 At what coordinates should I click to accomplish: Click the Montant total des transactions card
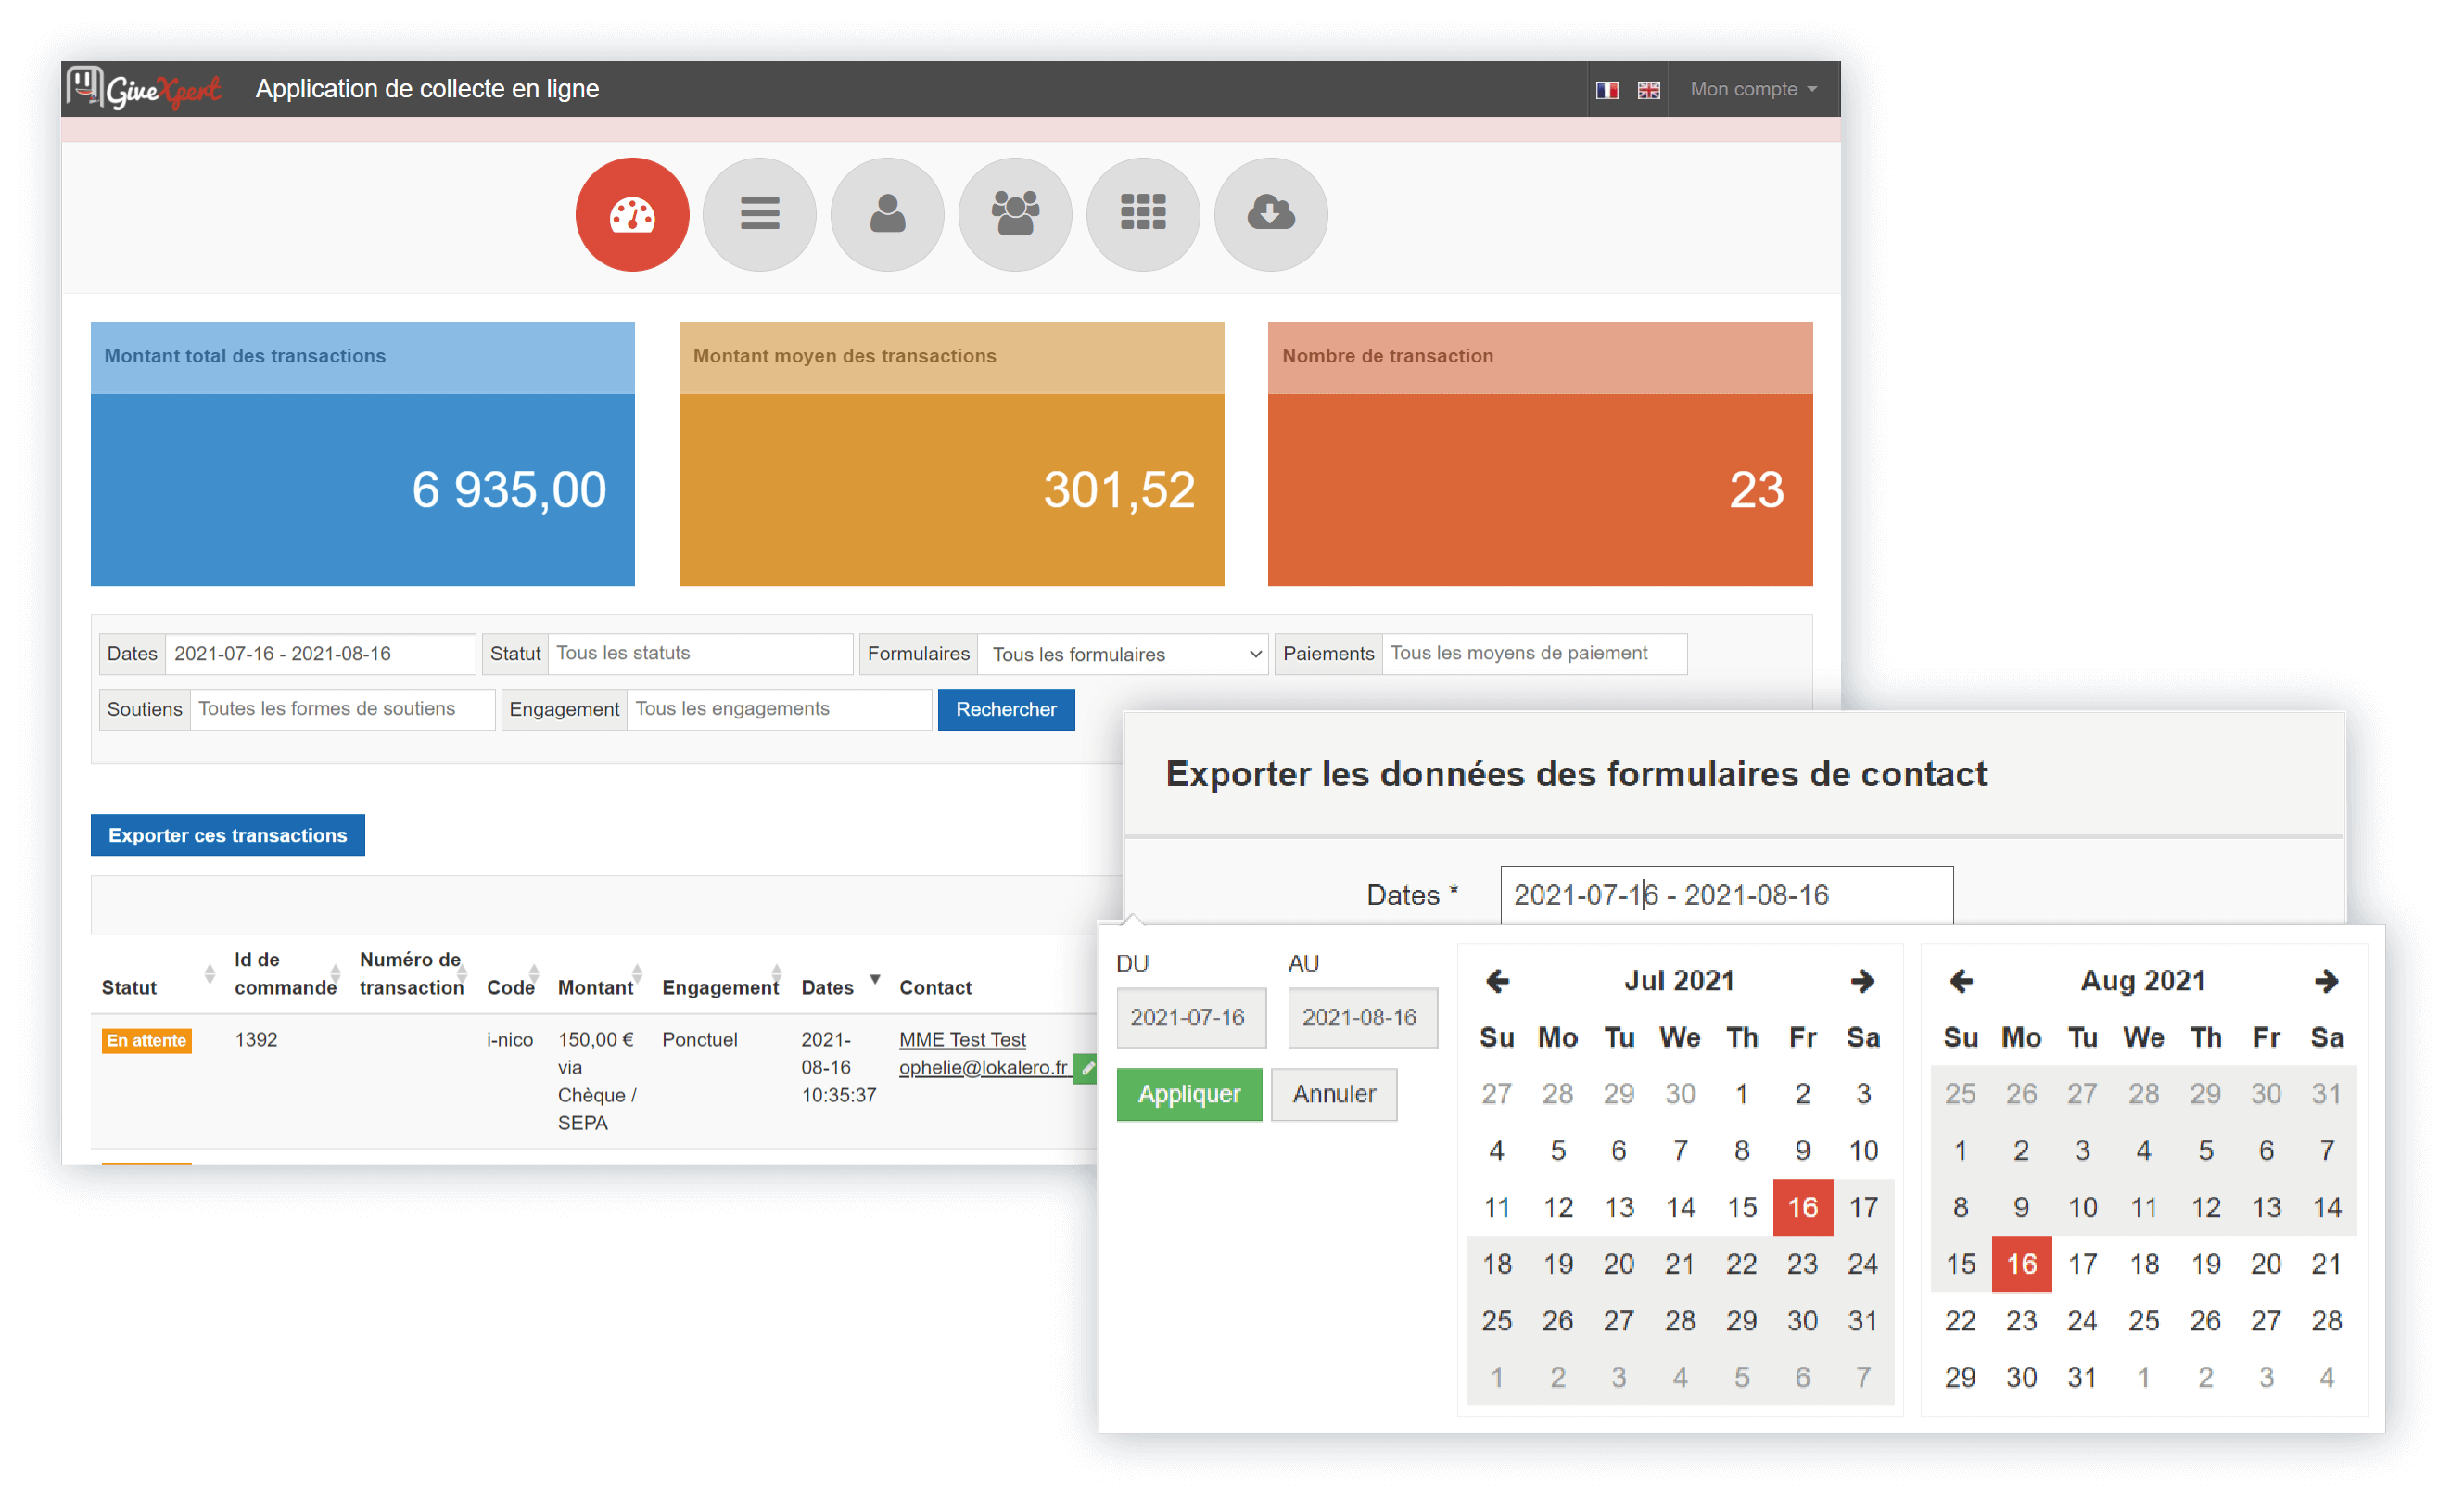(363, 454)
